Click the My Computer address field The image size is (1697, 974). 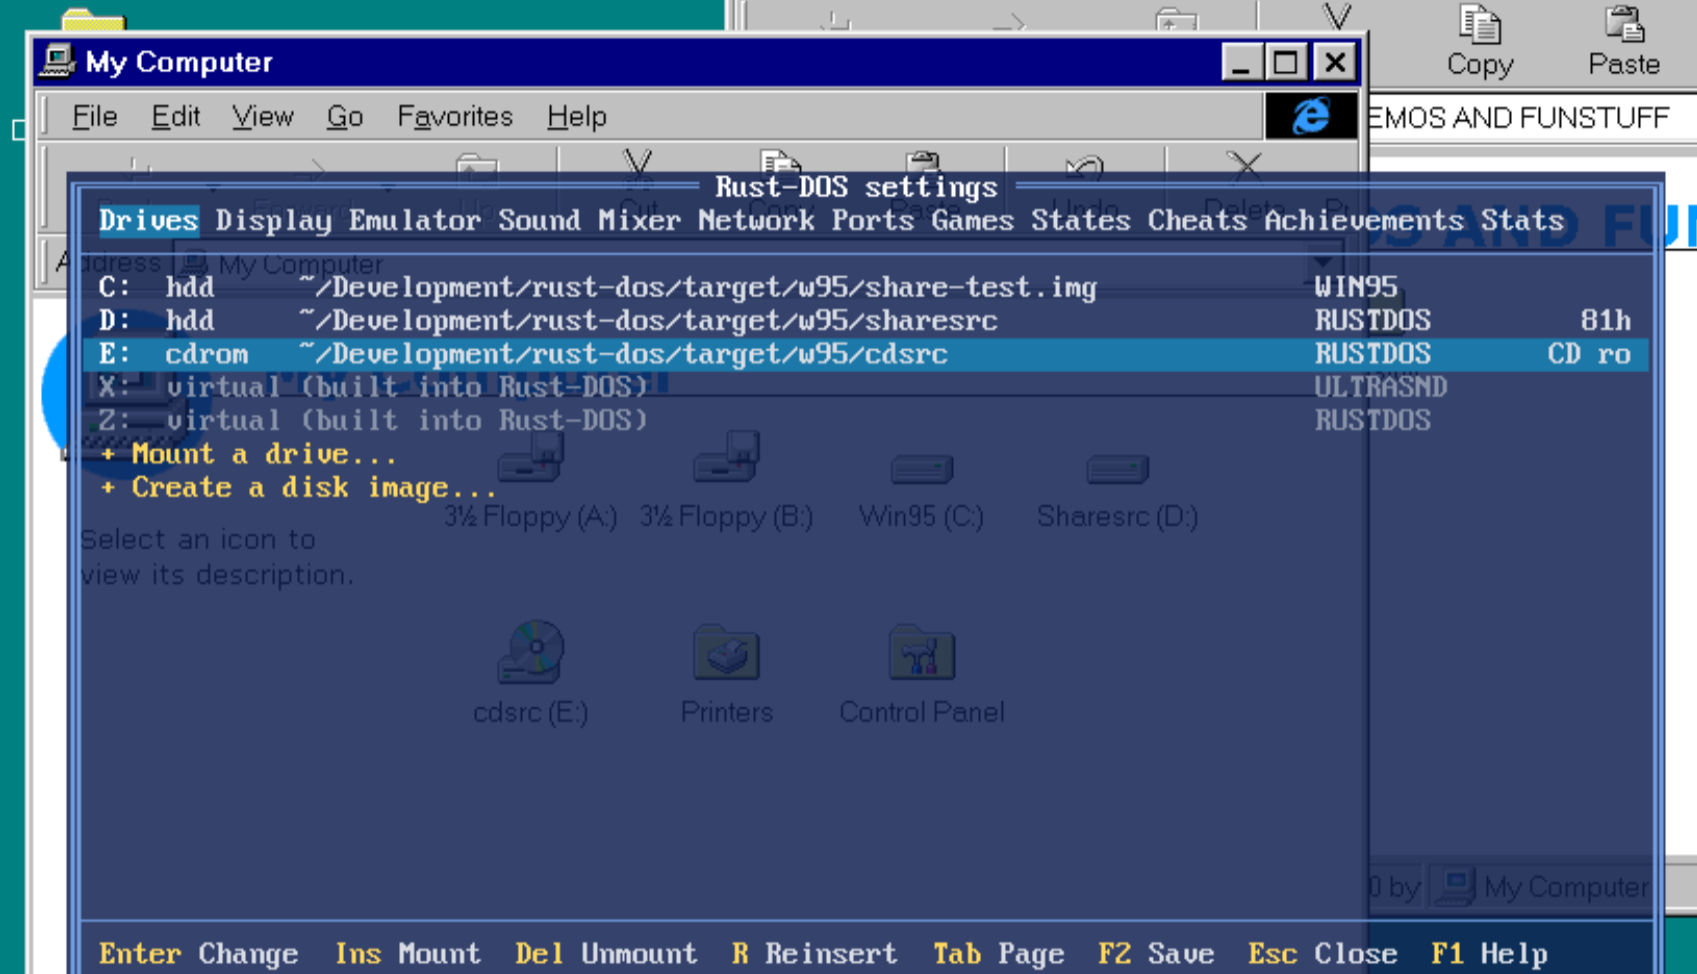coord(757,264)
